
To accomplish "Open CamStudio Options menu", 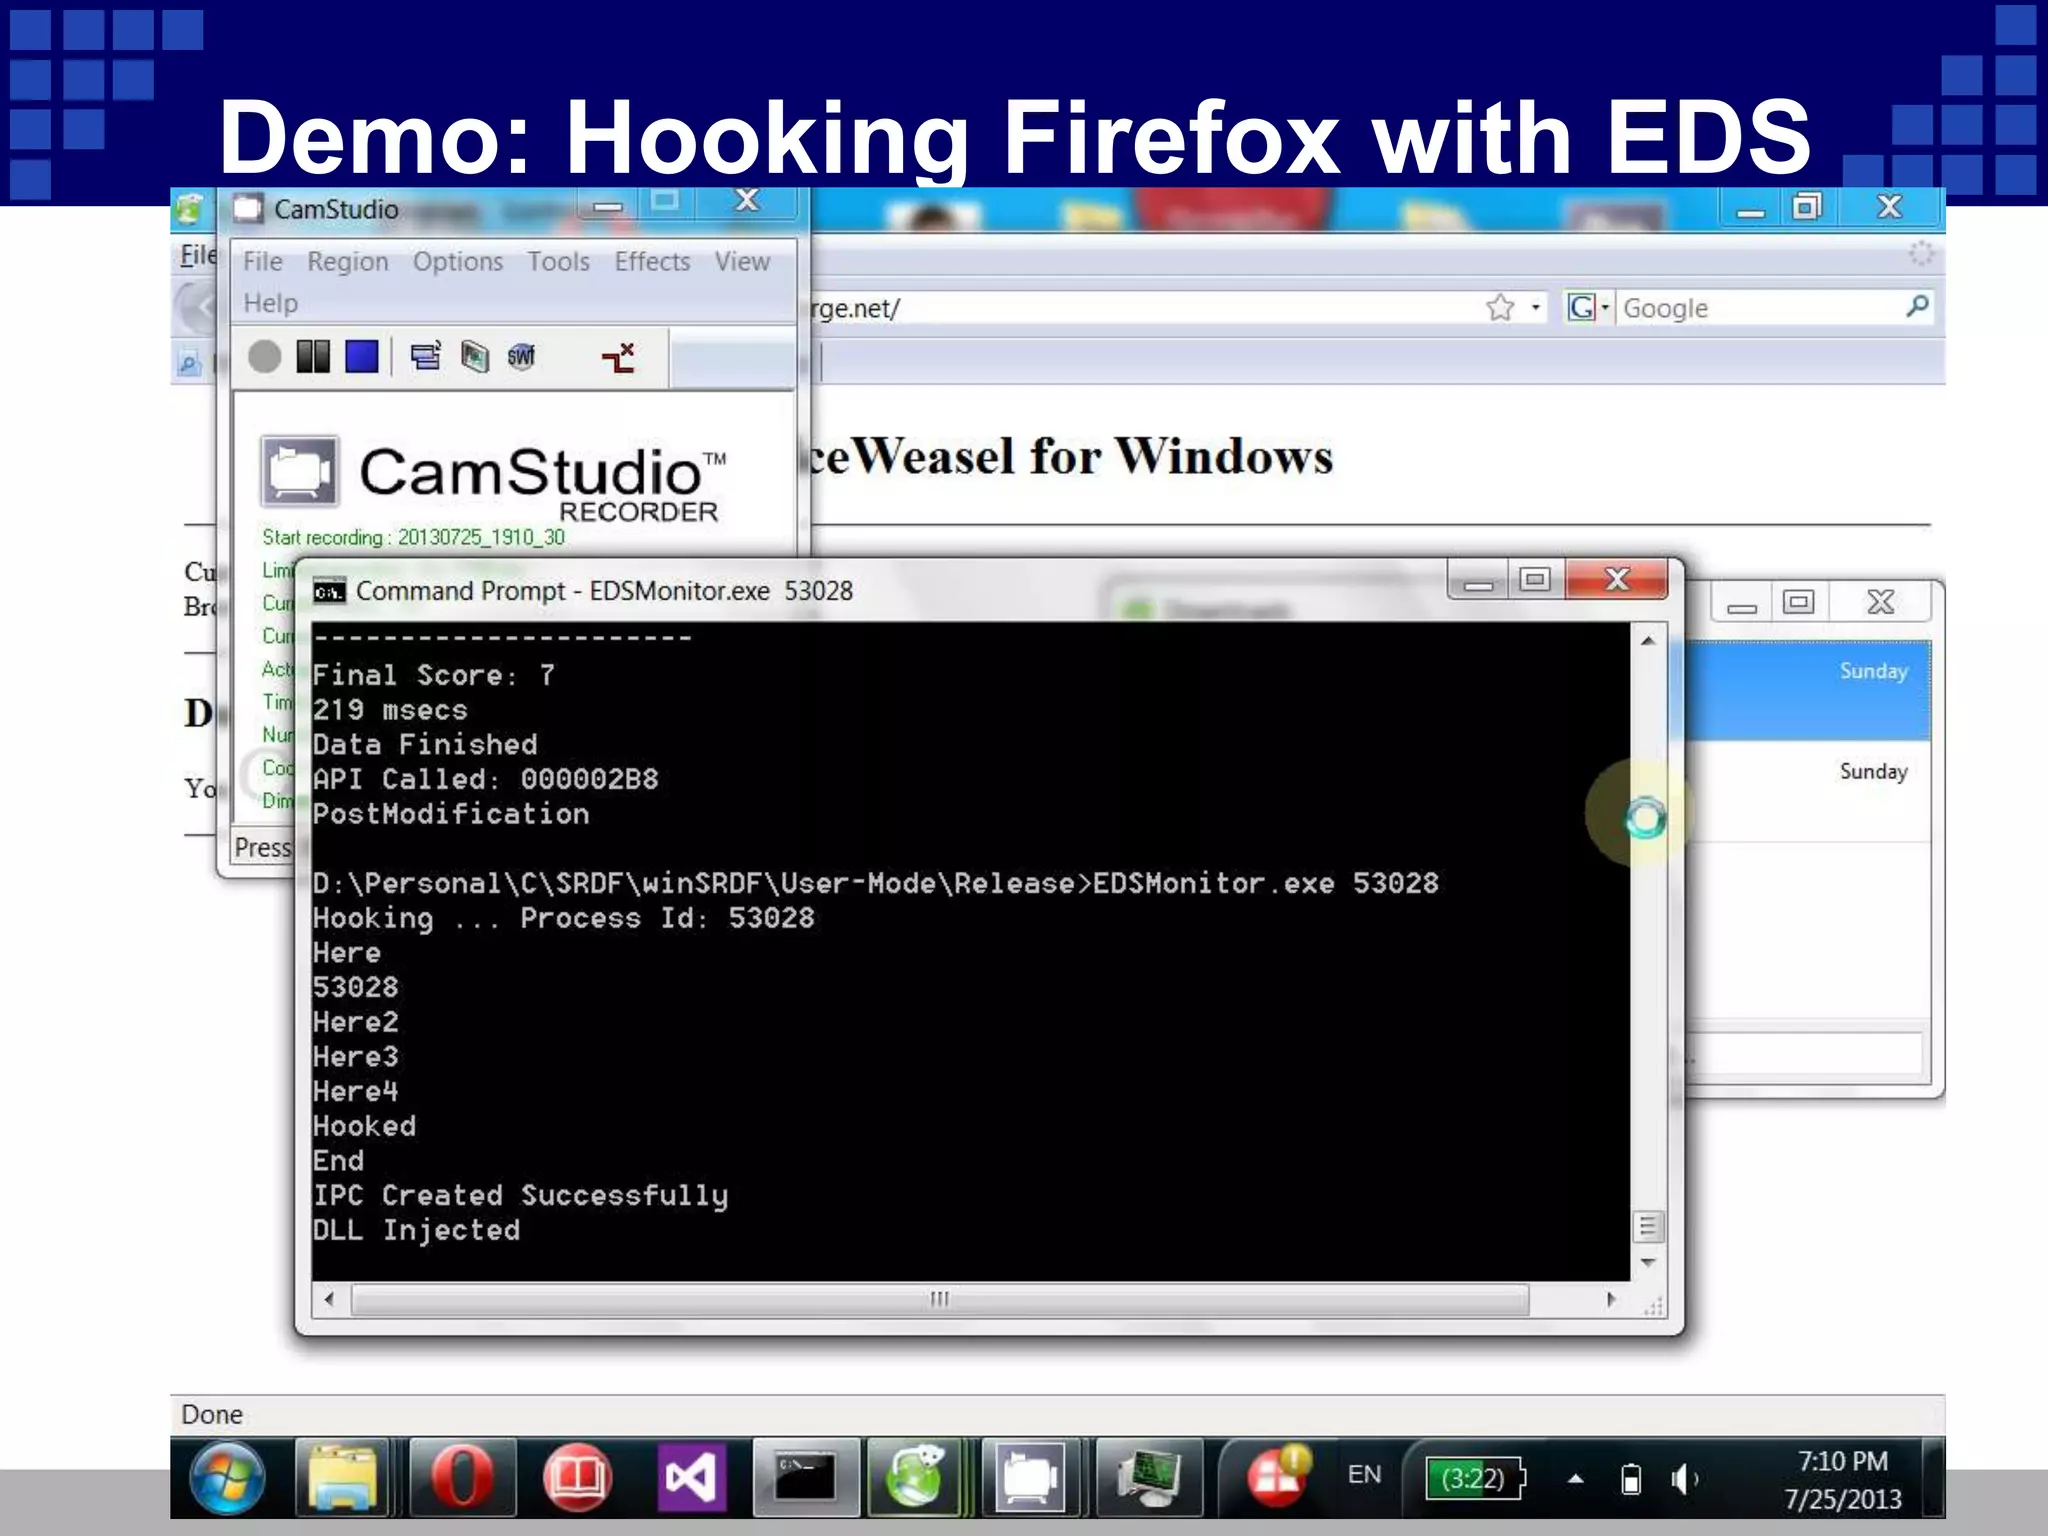I will coord(458,262).
